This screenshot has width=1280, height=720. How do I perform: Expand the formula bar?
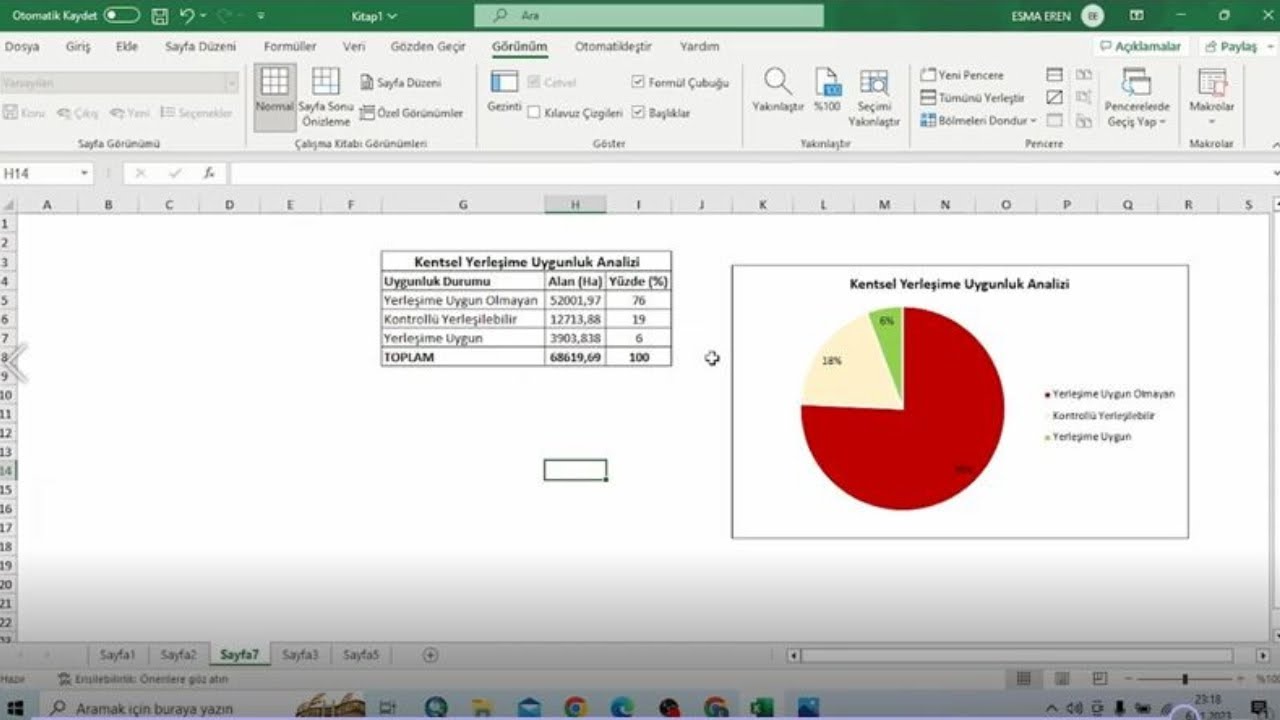(x=1275, y=173)
